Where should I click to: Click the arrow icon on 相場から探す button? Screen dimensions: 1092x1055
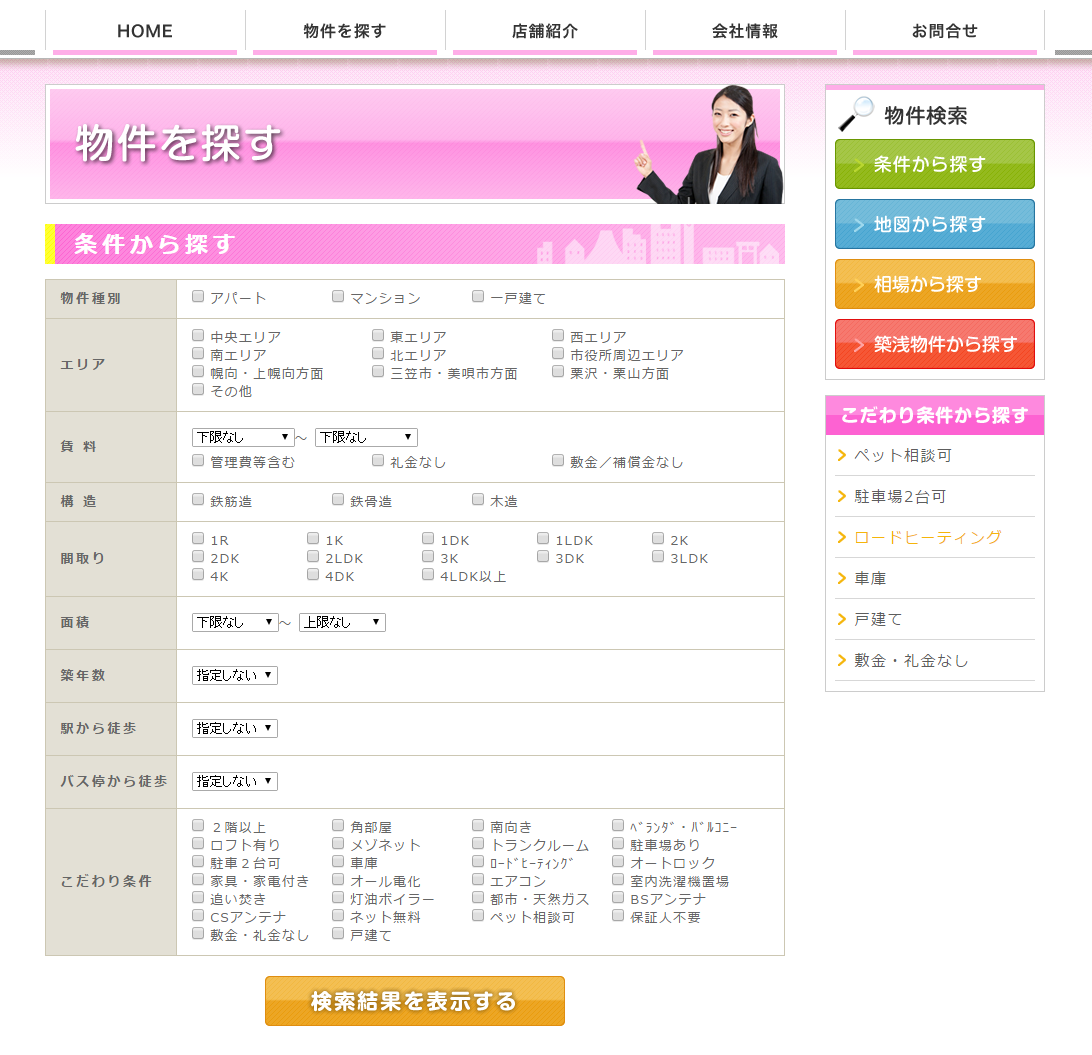point(858,285)
